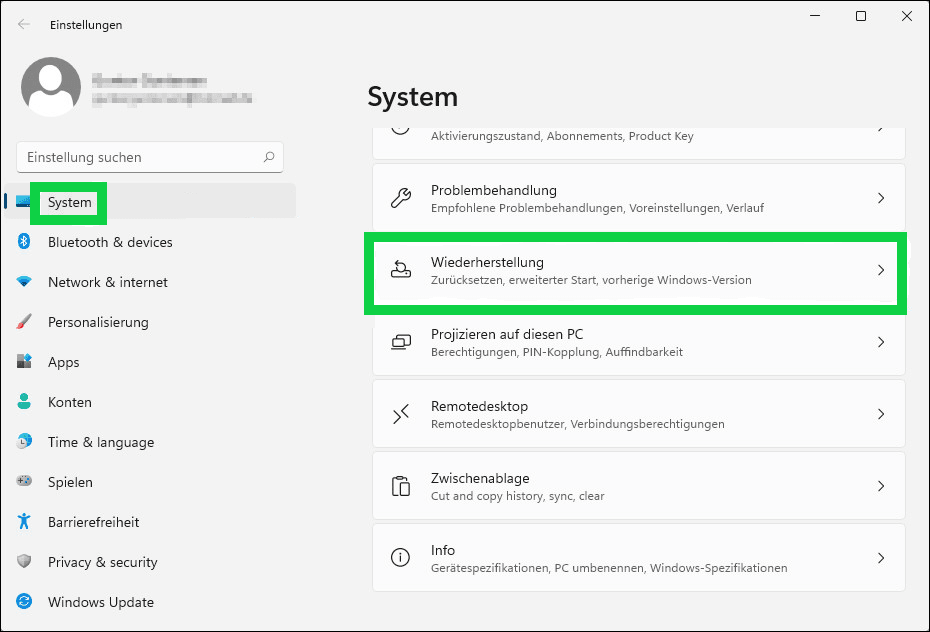Click the Personalisierung paintbrush icon
Viewport: 930px width, 632px height.
tap(24, 322)
